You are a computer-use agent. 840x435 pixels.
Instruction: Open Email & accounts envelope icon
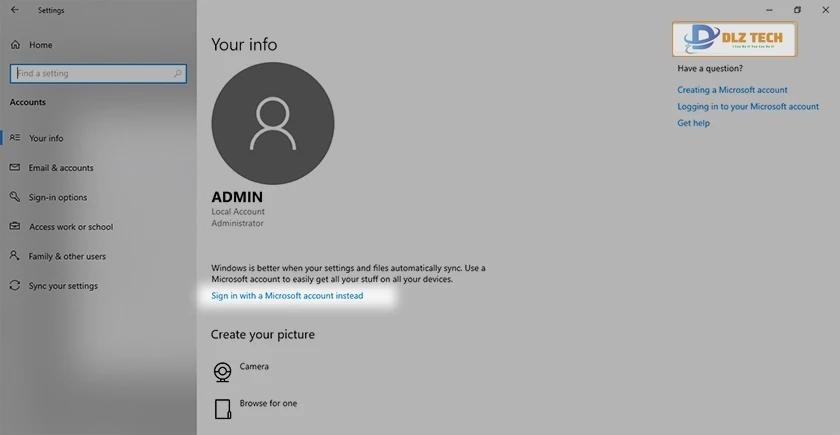[15, 168]
